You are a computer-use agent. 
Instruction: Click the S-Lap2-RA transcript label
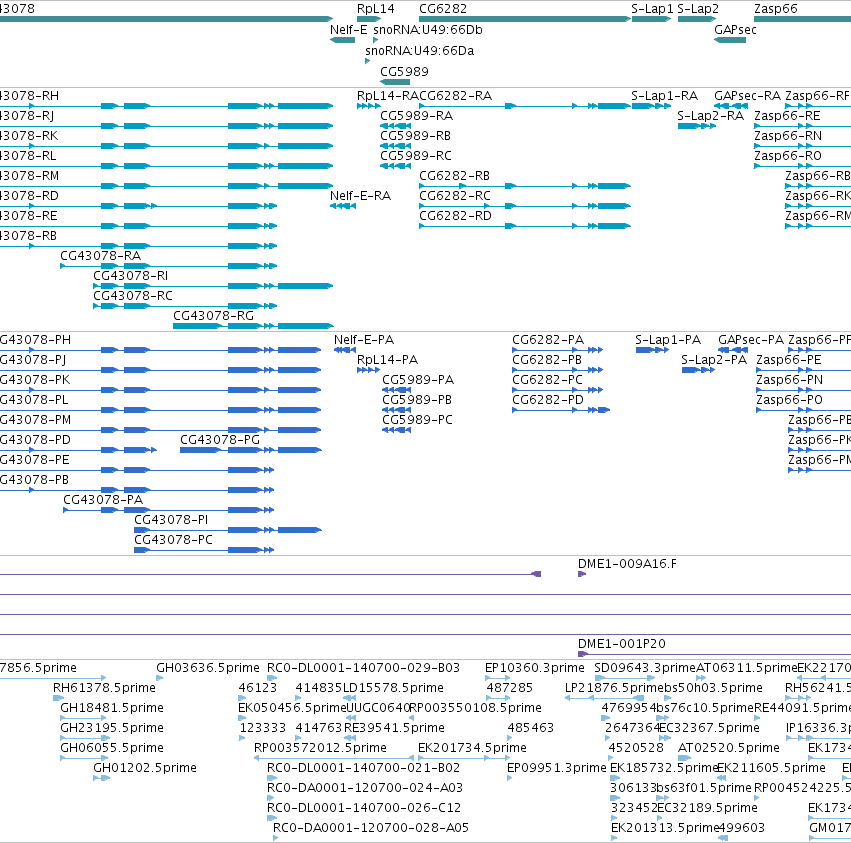pyautogui.click(x=710, y=116)
